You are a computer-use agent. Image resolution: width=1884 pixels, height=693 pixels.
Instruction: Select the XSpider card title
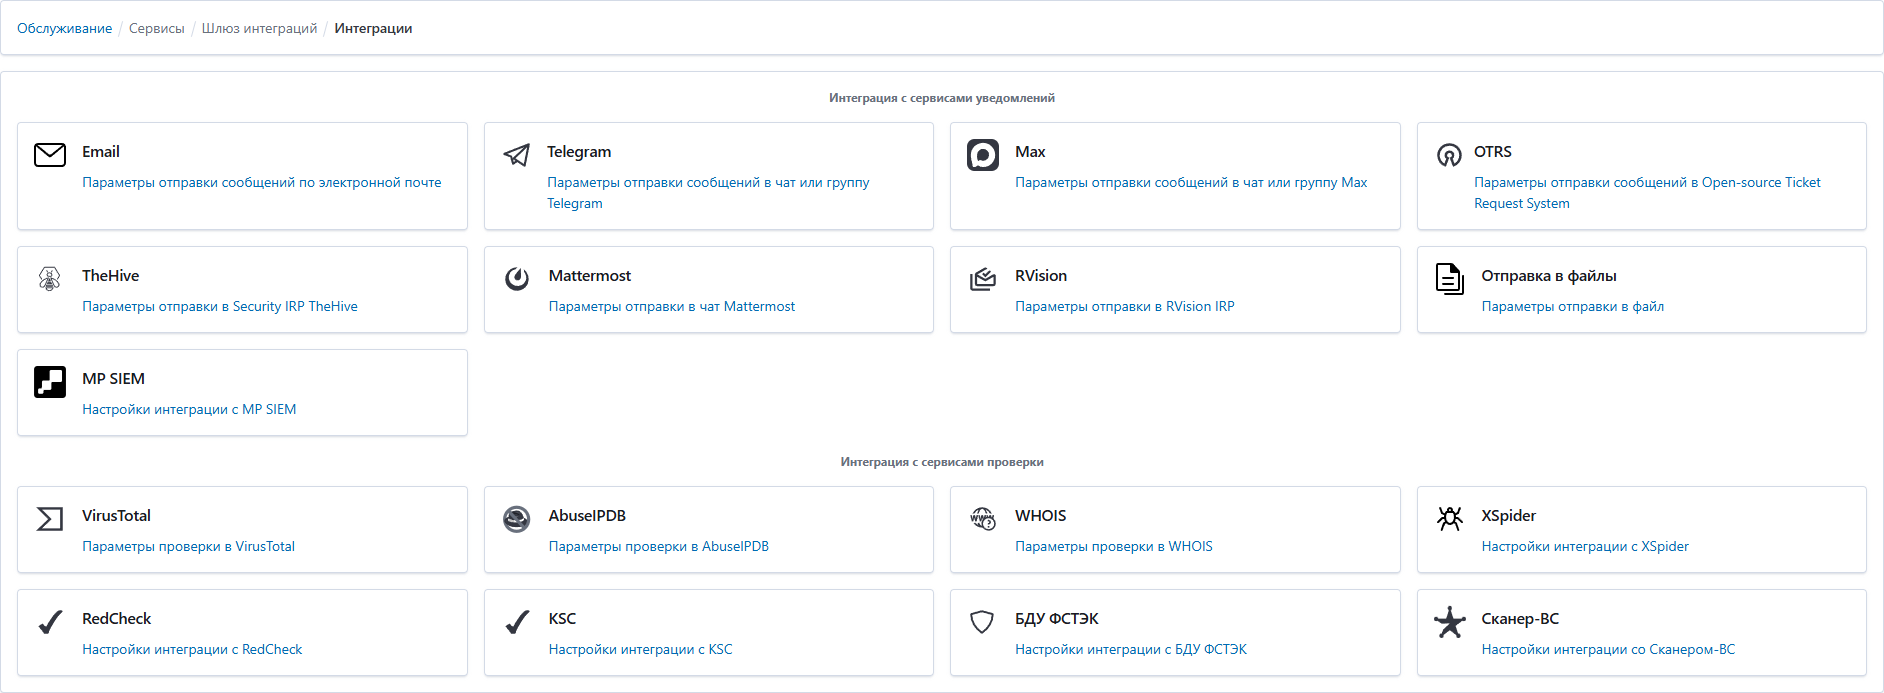1509,515
